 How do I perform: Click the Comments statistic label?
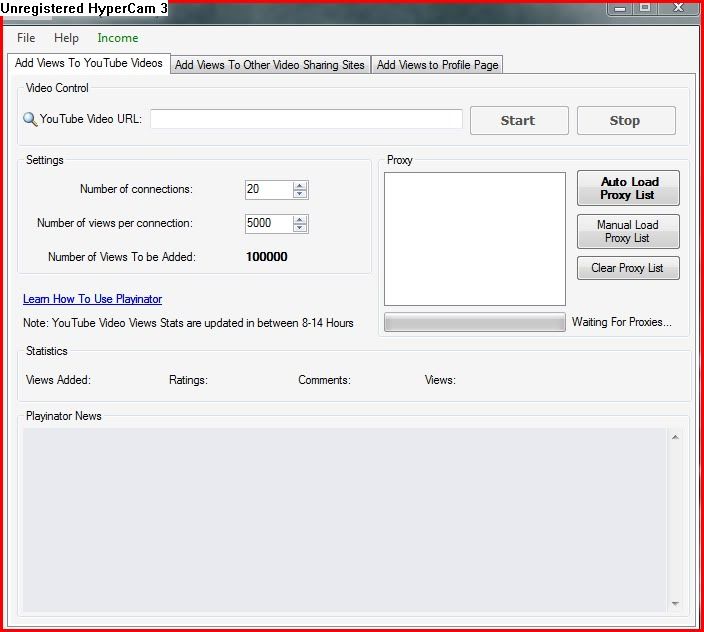[x=324, y=380]
